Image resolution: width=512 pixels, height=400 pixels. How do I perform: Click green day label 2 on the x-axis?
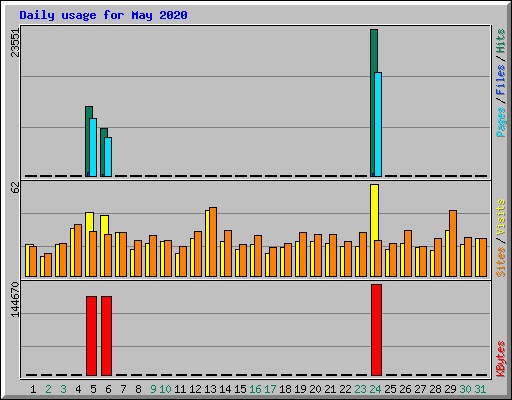[x=48, y=389]
